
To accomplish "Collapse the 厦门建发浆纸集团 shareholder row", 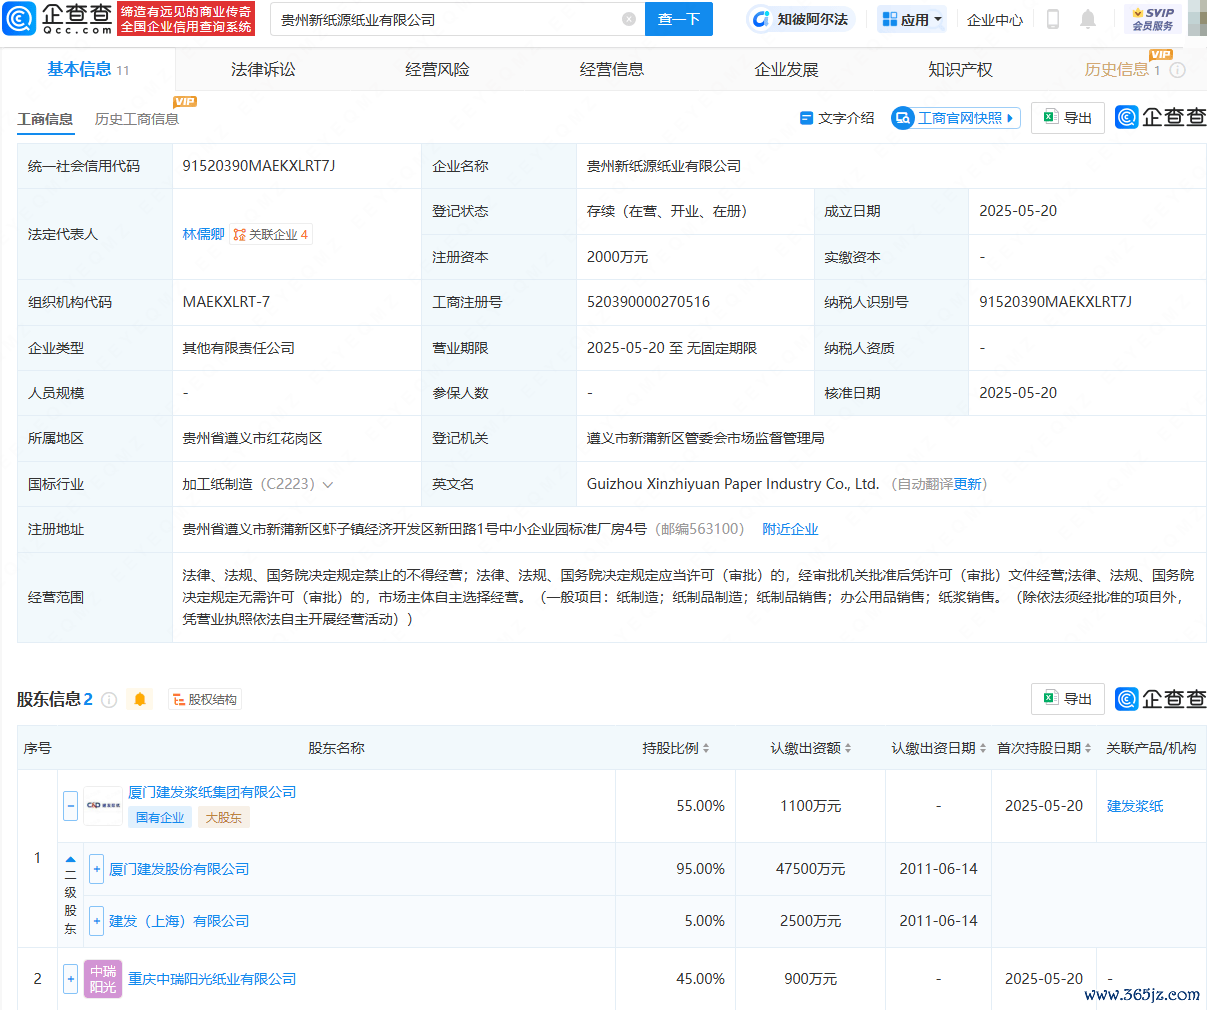I will tap(70, 805).
